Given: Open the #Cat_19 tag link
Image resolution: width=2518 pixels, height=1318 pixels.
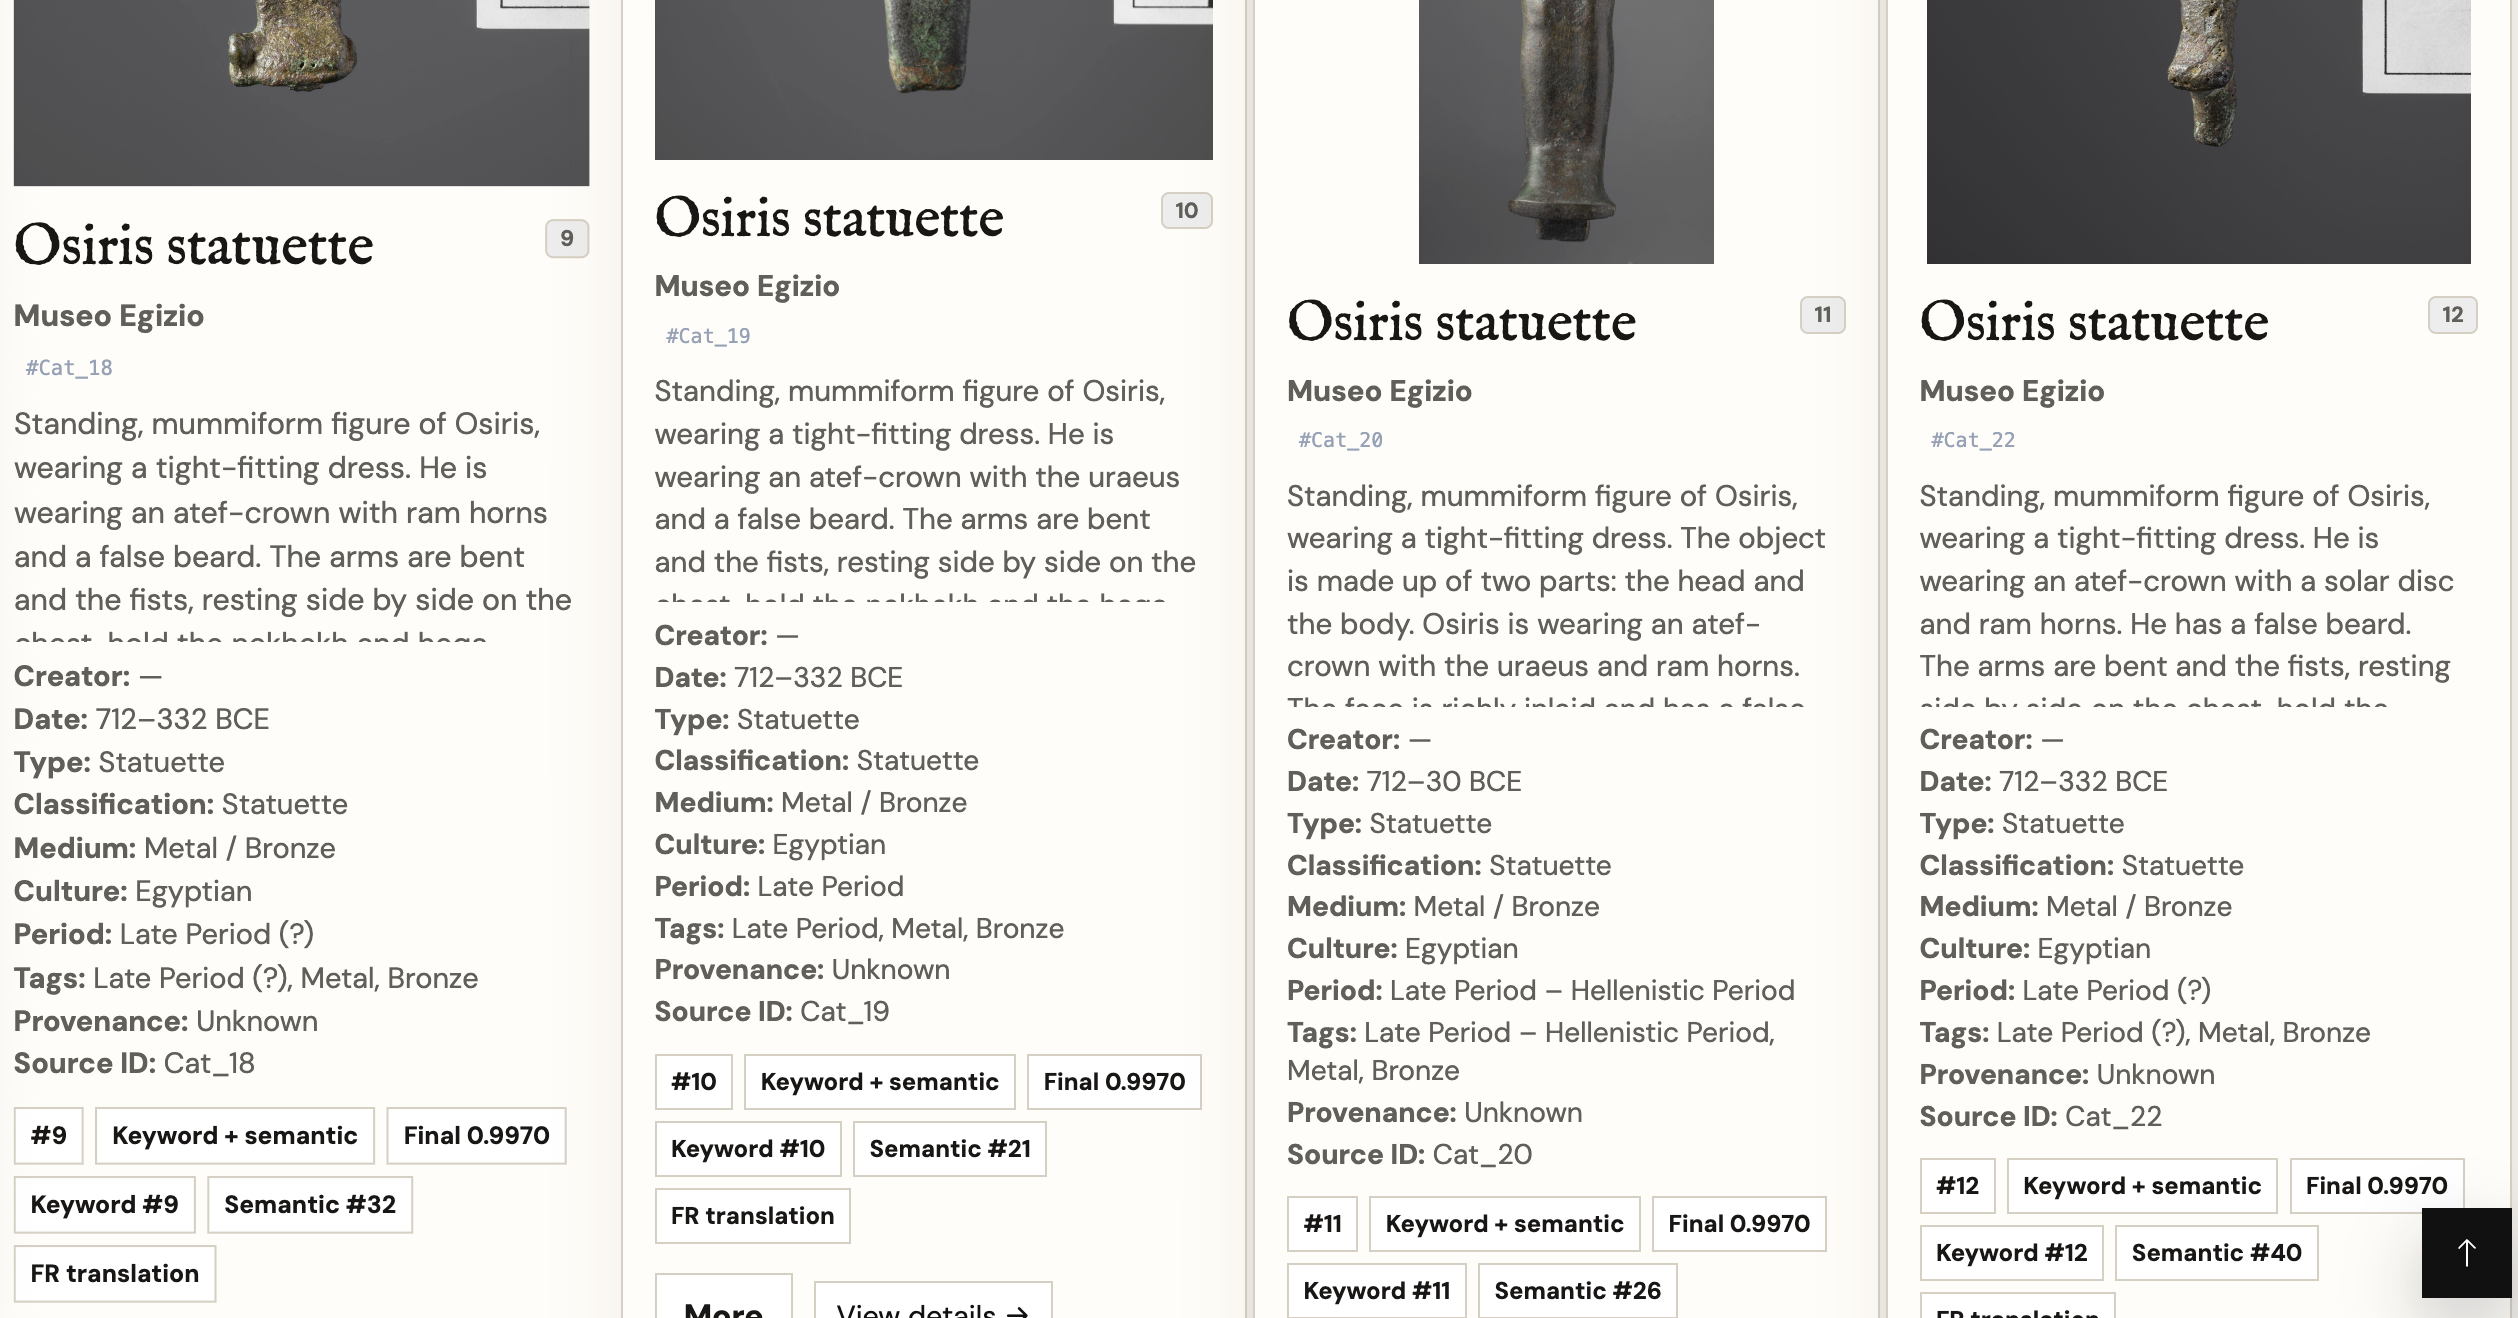Looking at the screenshot, I should [x=708, y=336].
